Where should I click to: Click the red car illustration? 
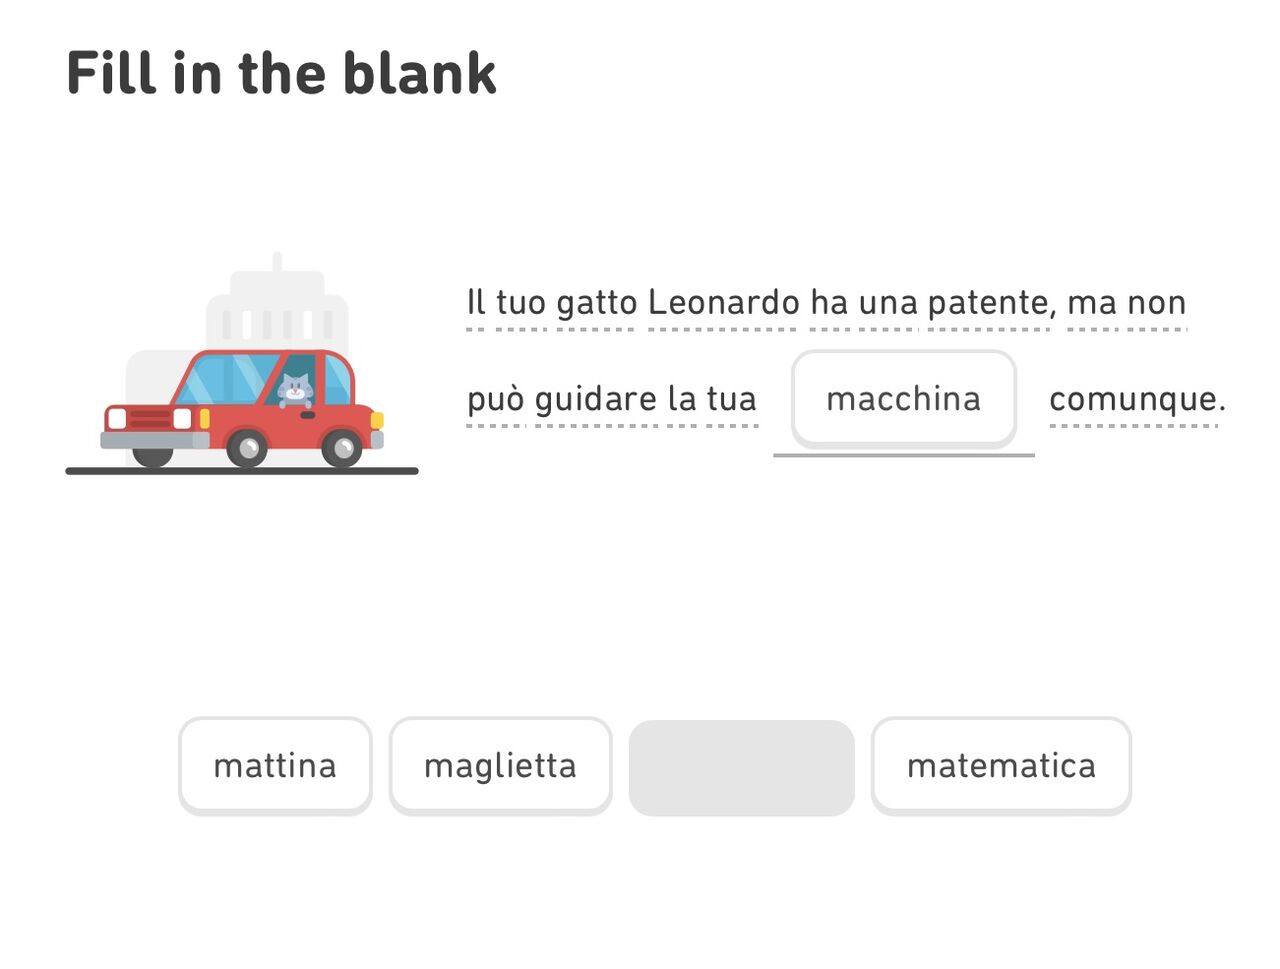pyautogui.click(x=243, y=412)
